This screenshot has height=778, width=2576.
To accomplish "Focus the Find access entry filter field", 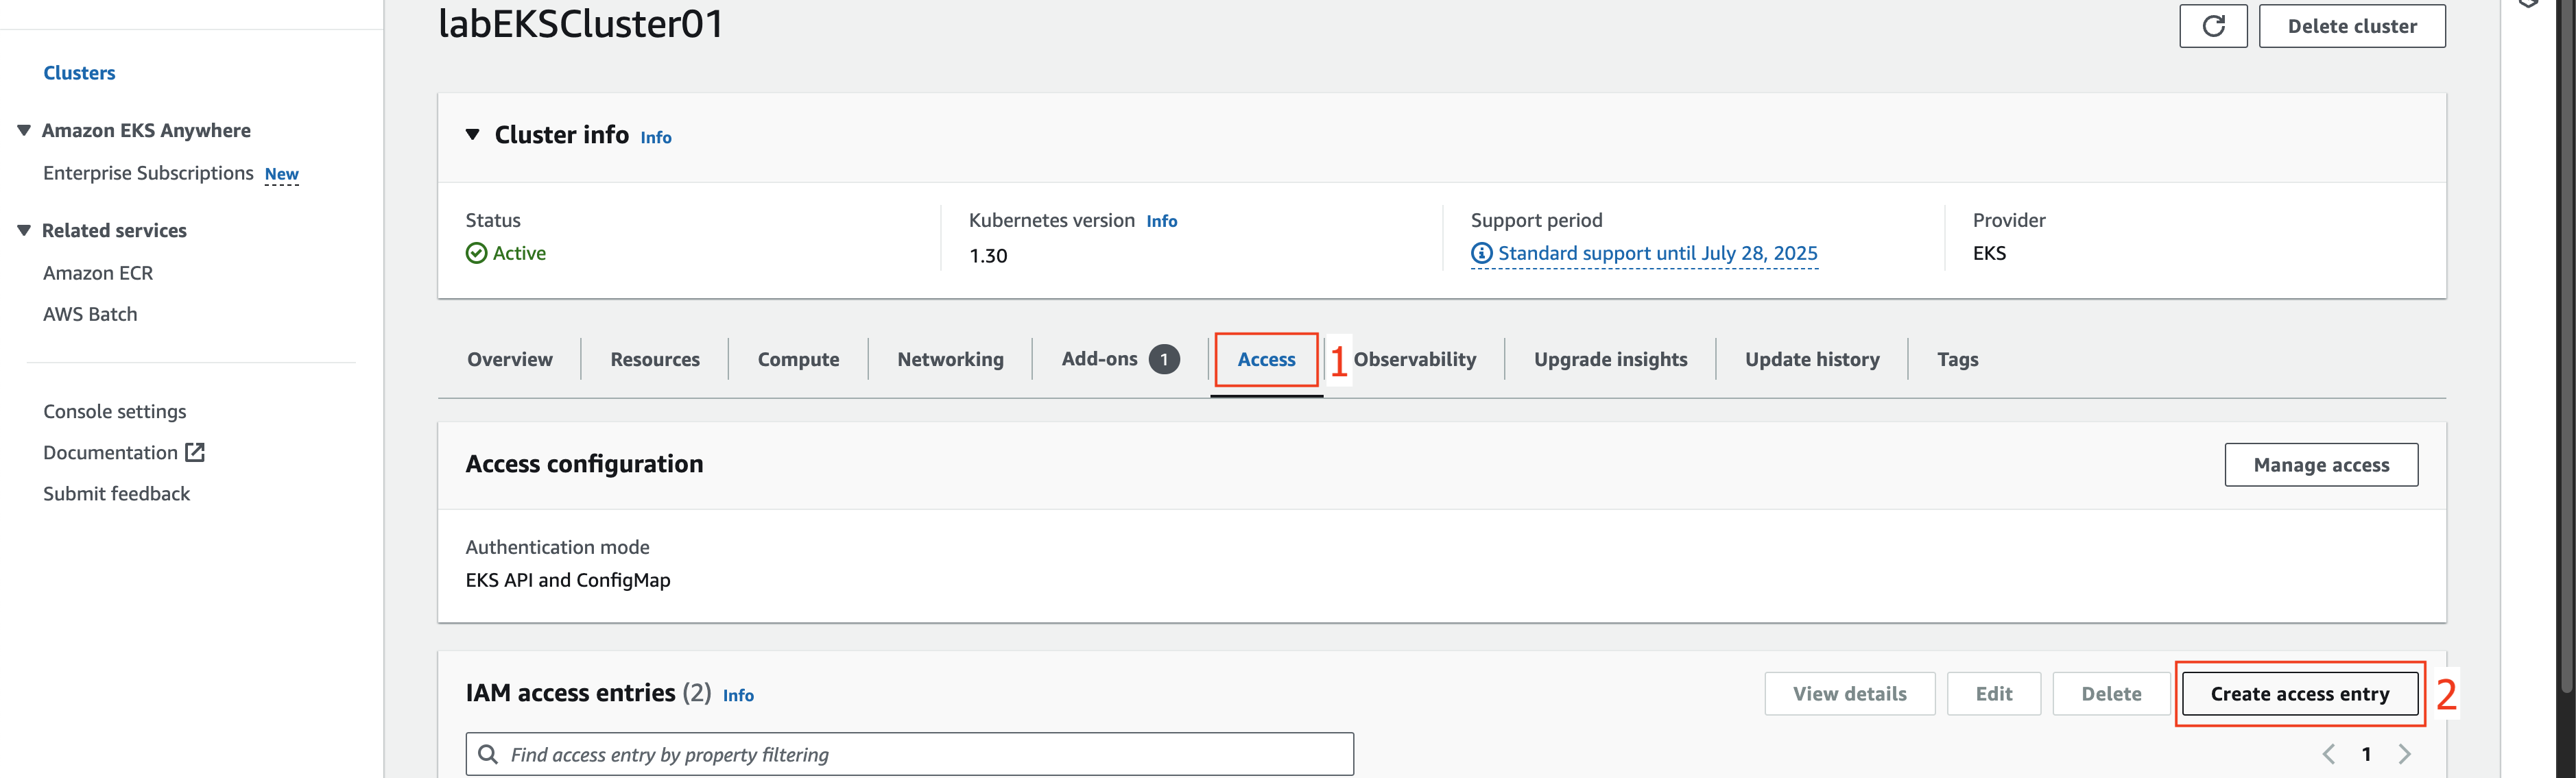I will [909, 754].
